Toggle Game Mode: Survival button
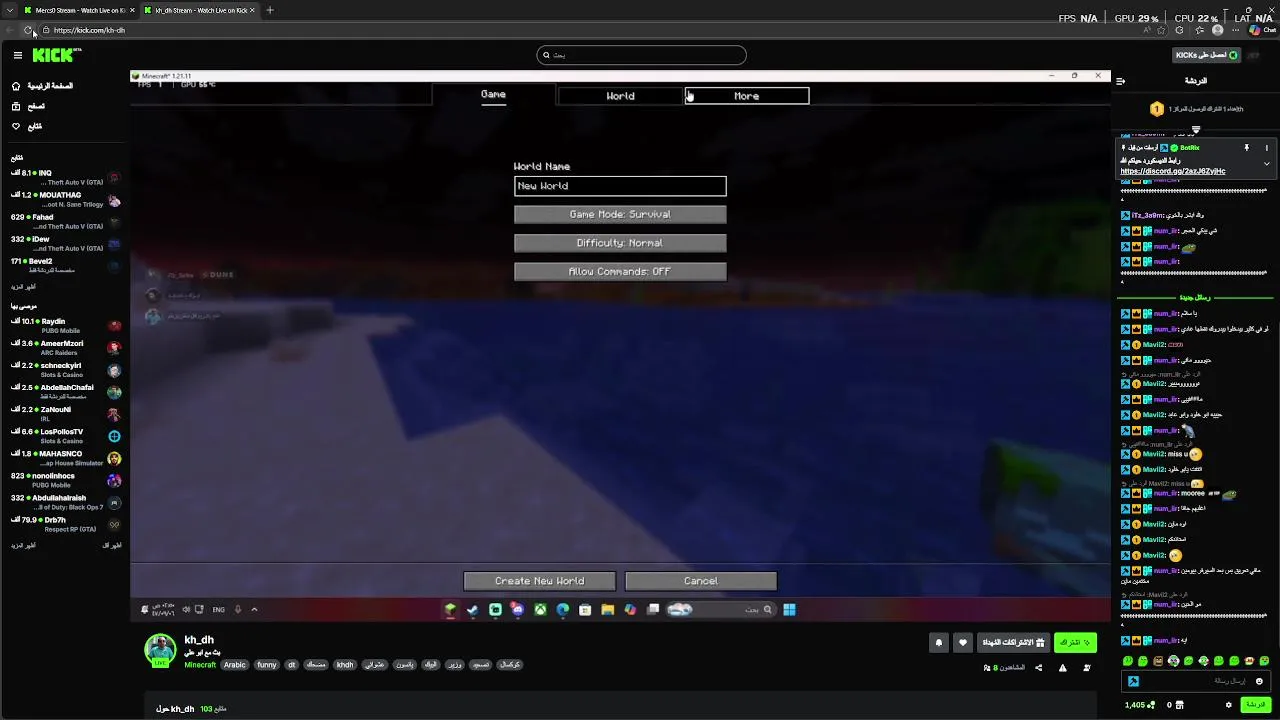 (x=620, y=214)
